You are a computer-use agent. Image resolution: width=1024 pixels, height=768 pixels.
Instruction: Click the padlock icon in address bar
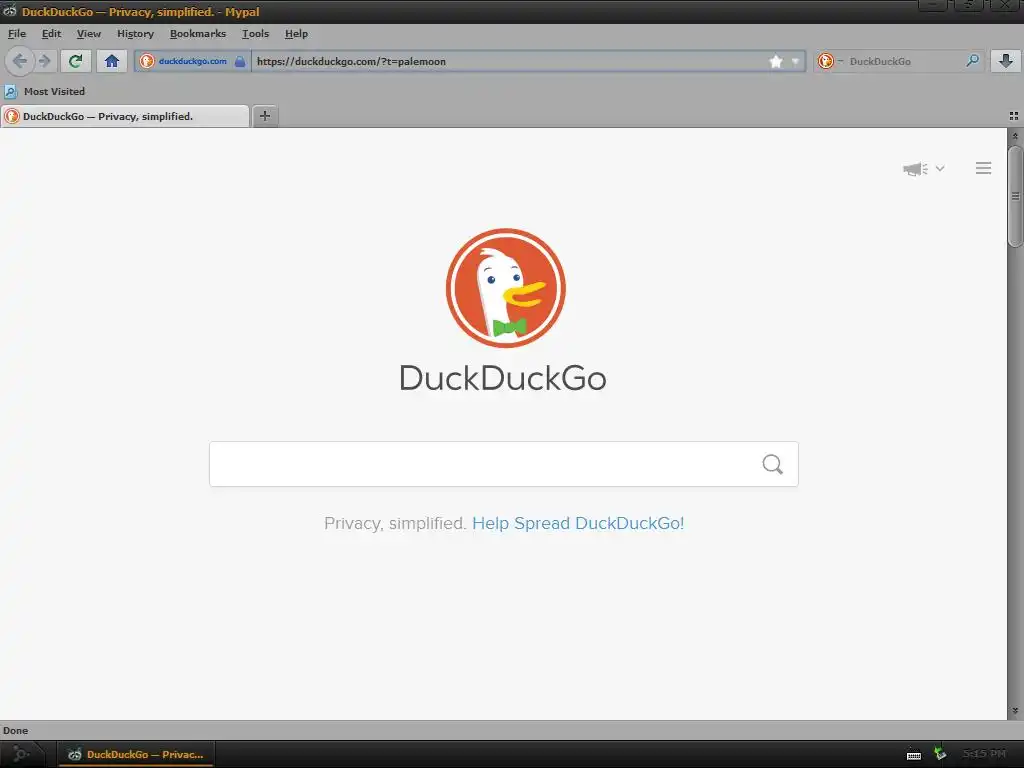coord(240,61)
